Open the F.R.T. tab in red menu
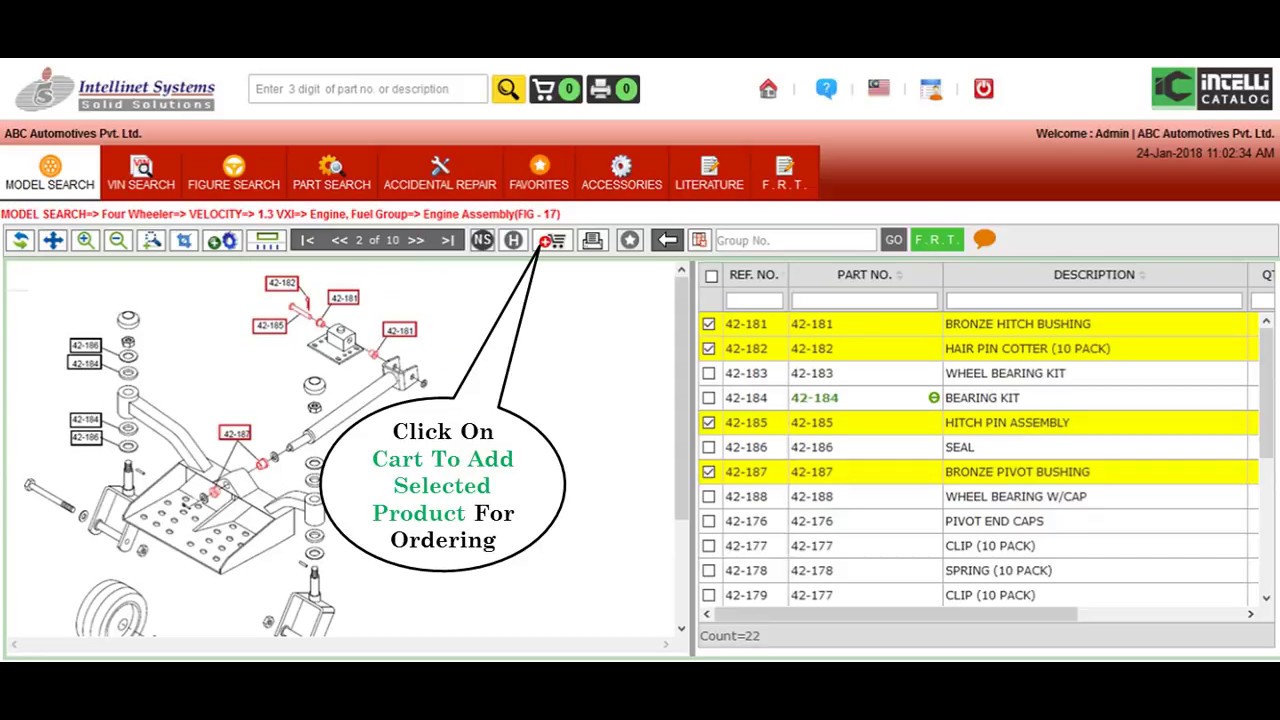Viewport: 1280px width, 720px height. click(784, 173)
